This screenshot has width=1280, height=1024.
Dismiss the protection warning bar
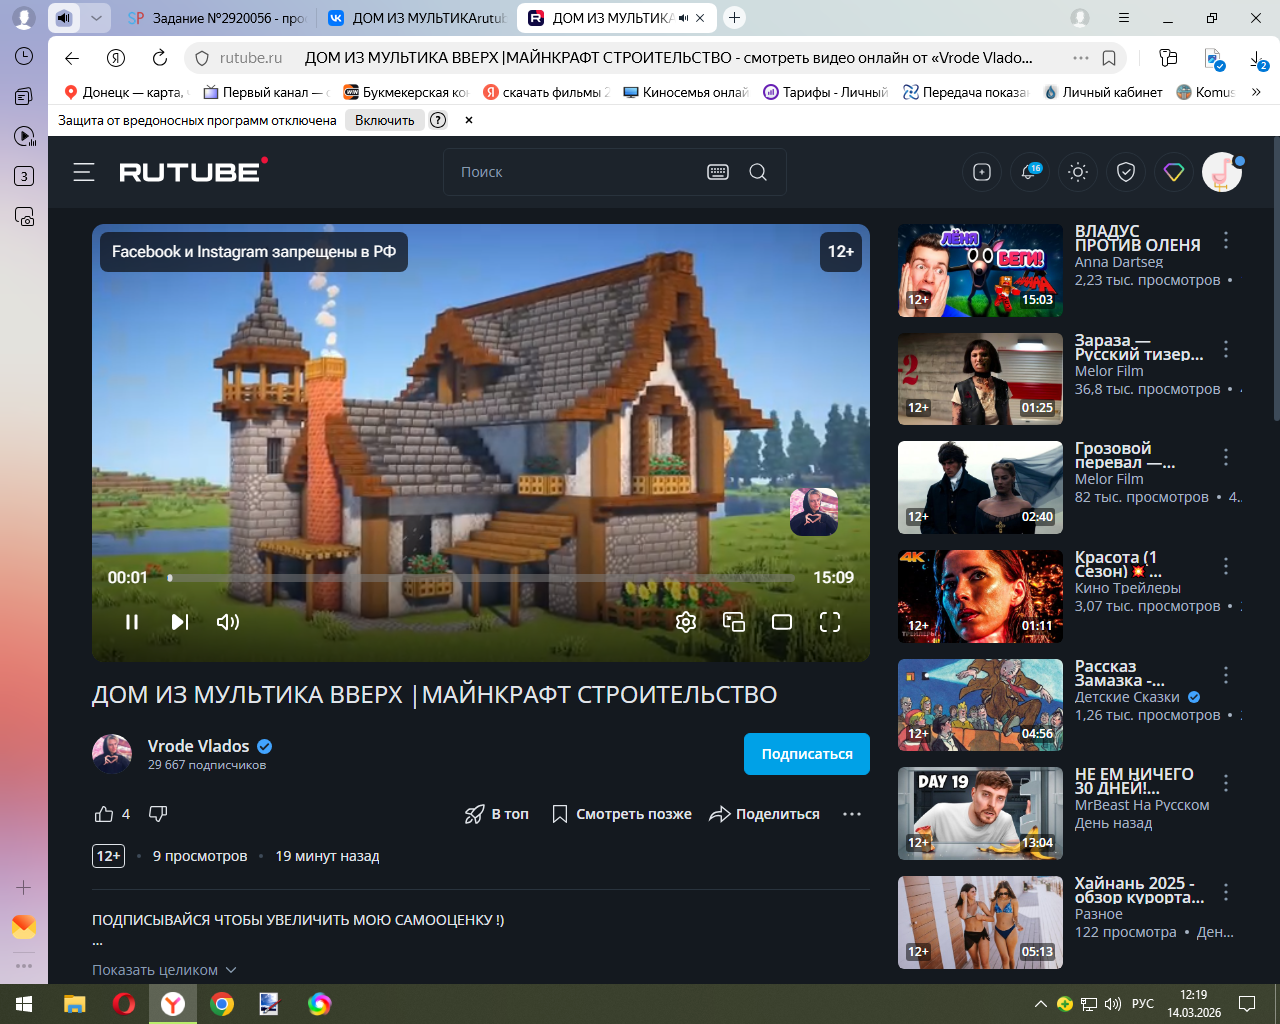[x=469, y=120]
